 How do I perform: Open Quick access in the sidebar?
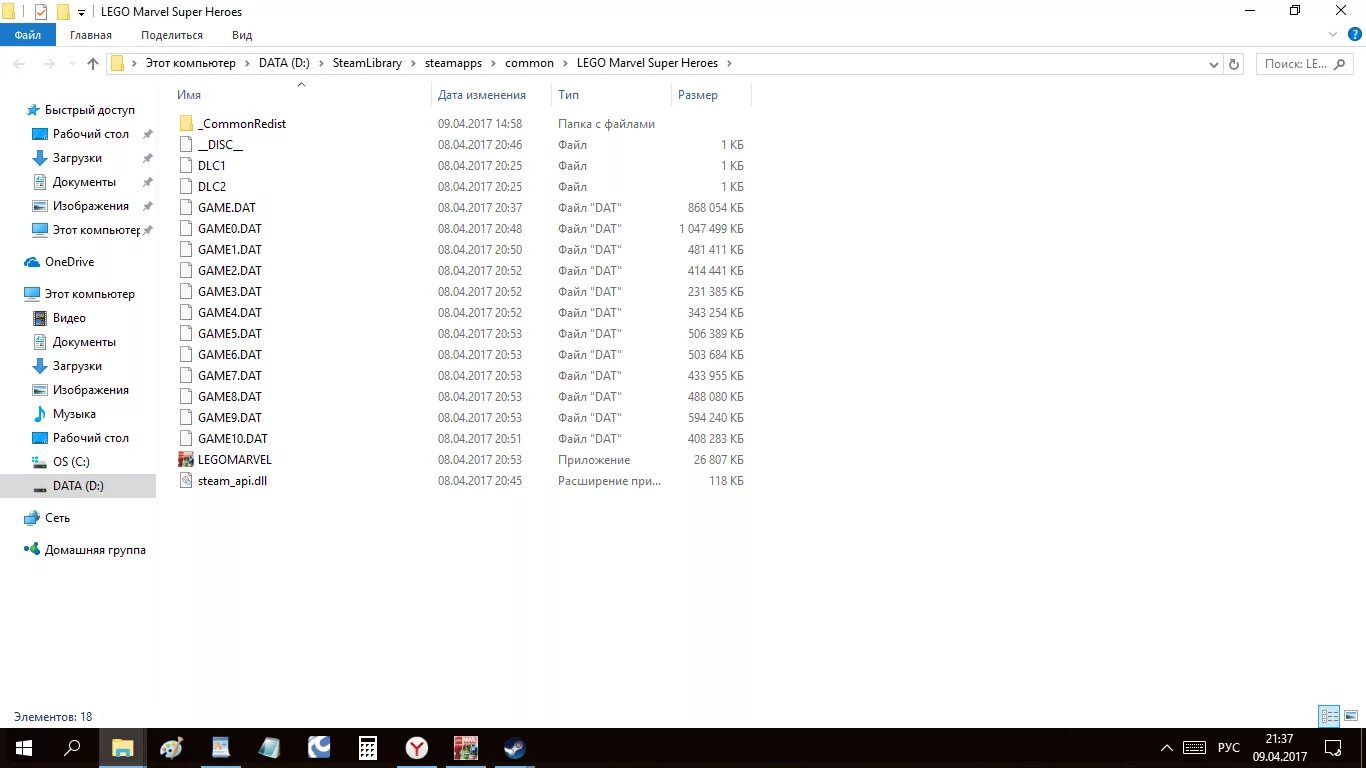tap(90, 110)
